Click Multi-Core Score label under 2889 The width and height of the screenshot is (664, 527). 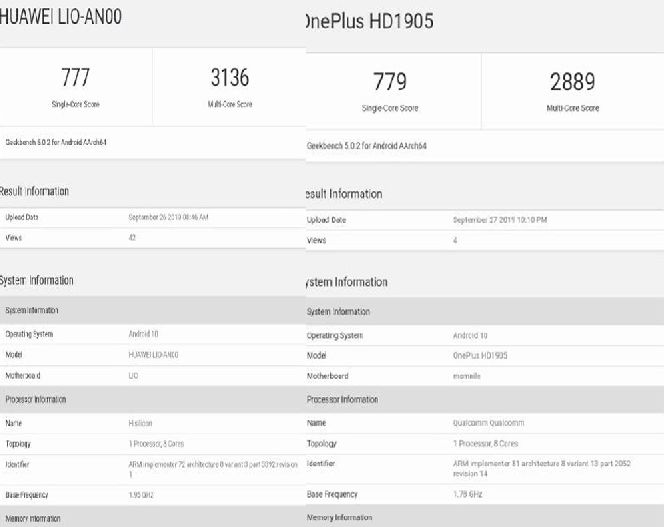pos(573,108)
